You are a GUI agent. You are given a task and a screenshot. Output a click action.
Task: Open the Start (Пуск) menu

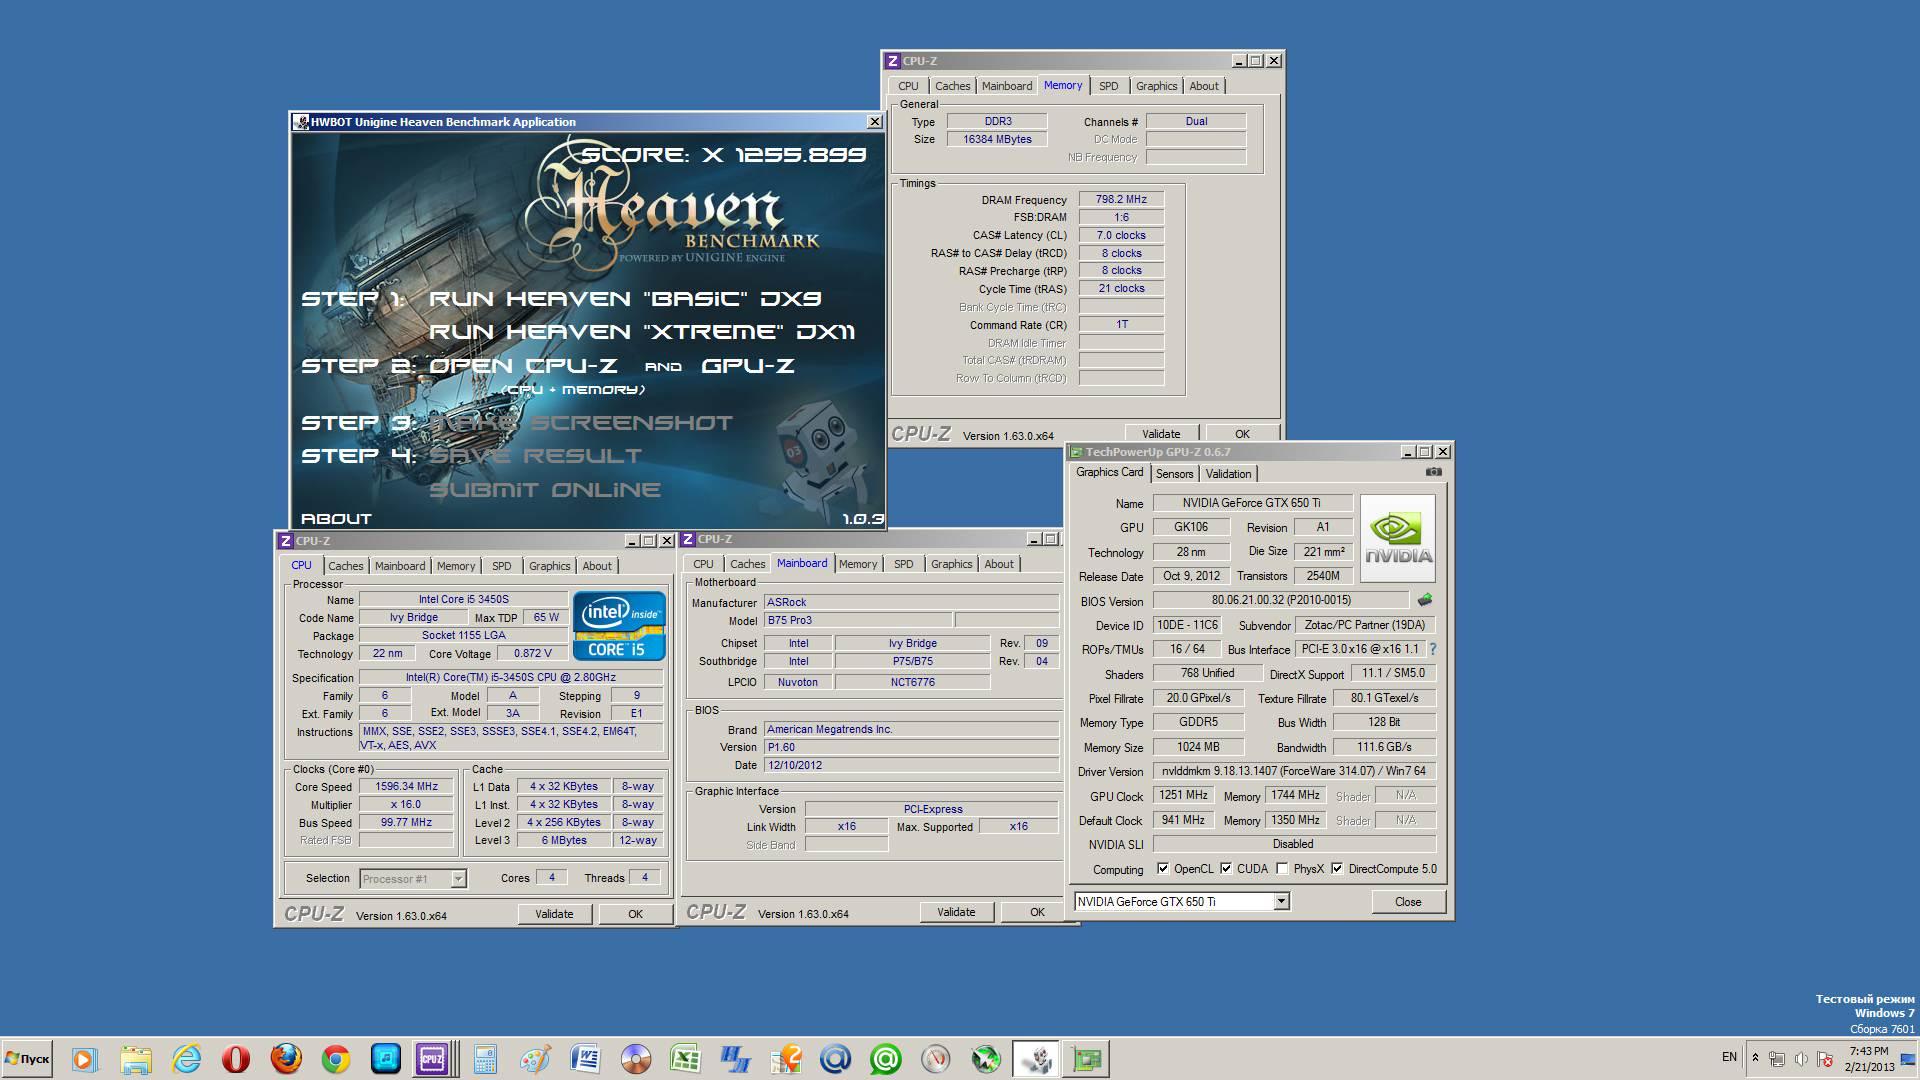[28, 1059]
